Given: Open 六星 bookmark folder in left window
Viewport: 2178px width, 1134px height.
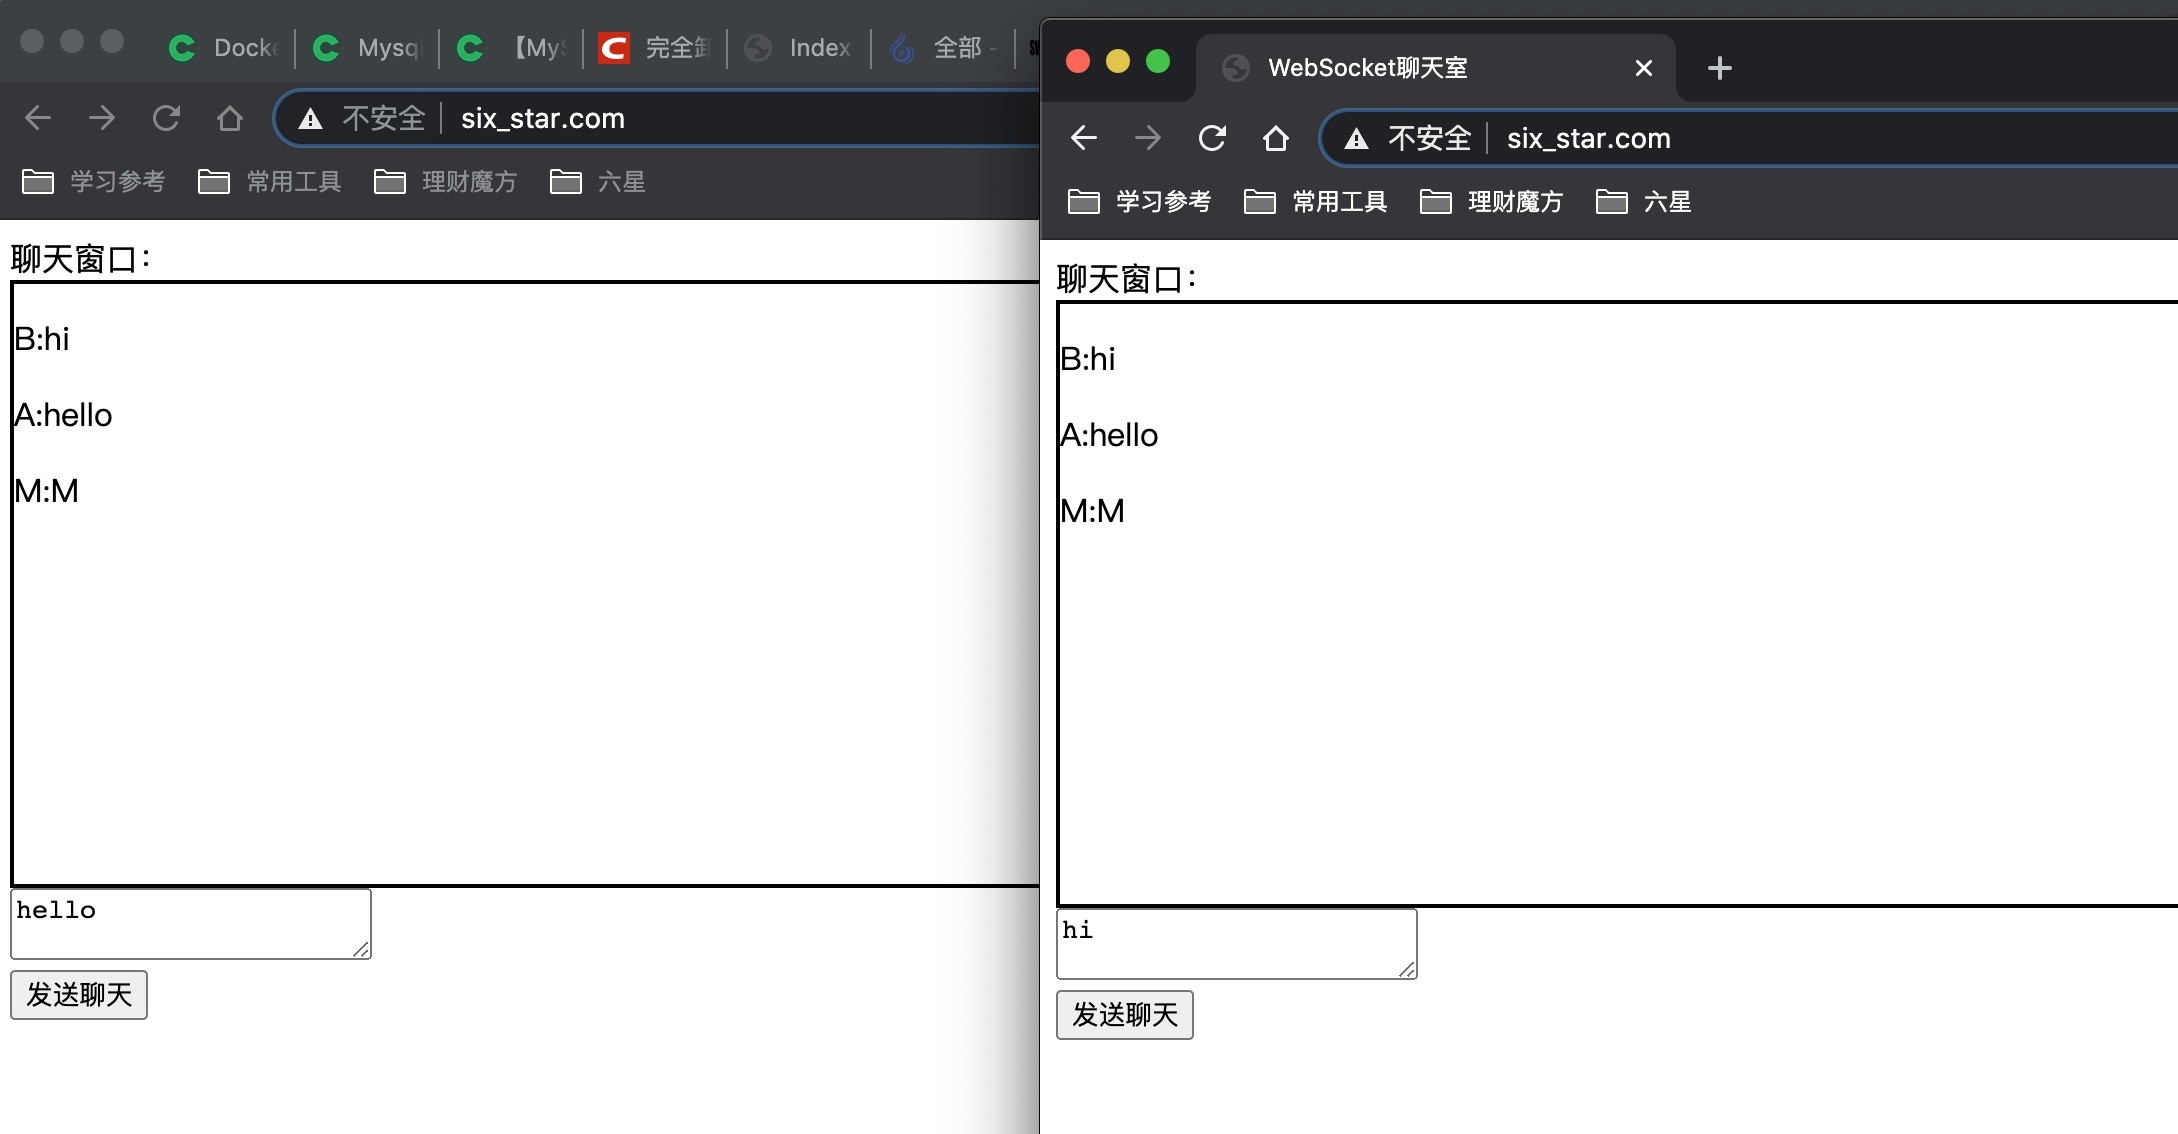Looking at the screenshot, I should (x=598, y=182).
